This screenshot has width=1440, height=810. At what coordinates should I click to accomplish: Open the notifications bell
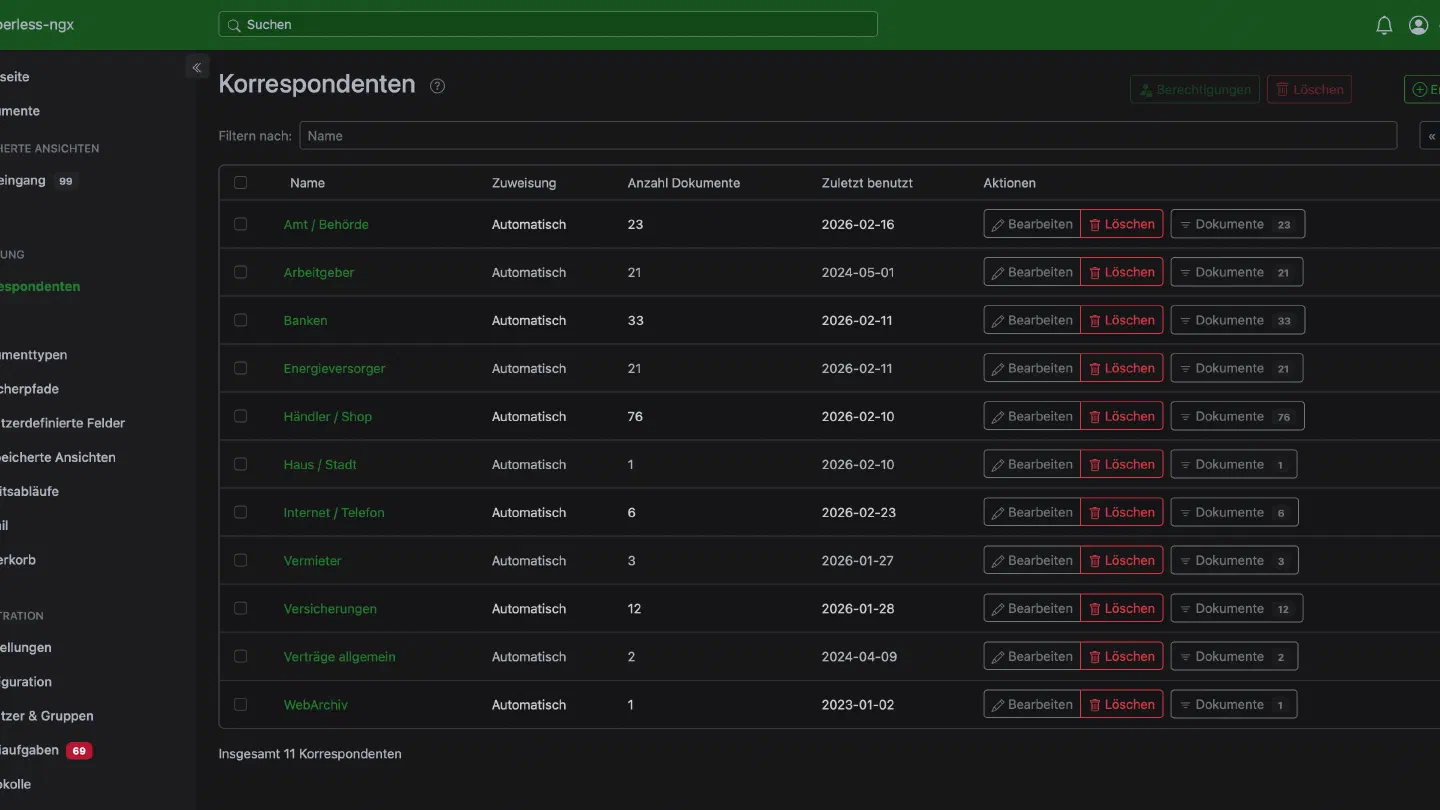[1384, 25]
